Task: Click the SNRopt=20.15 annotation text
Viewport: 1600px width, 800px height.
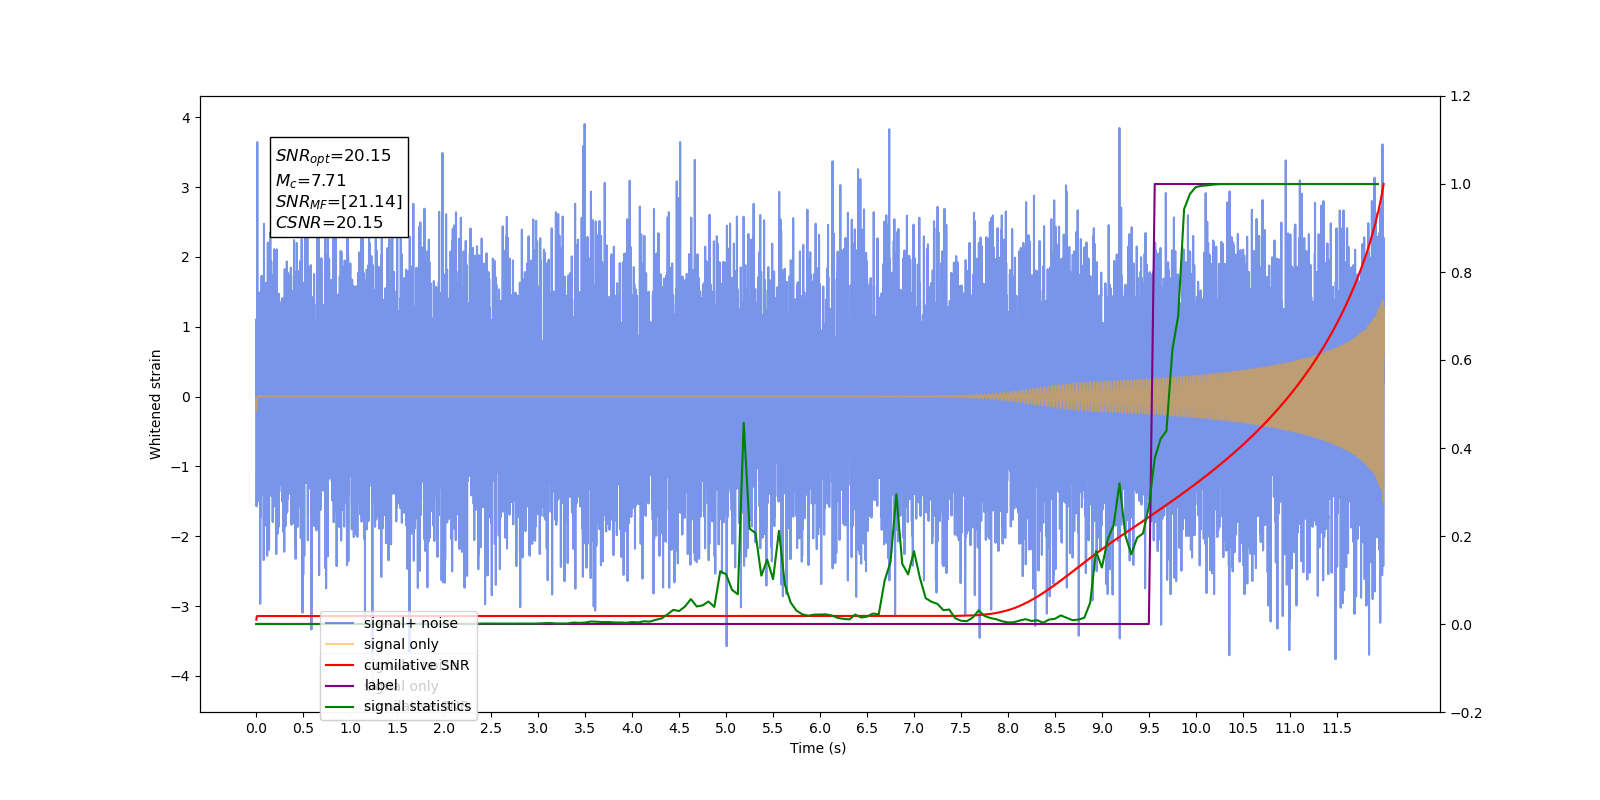Action: pos(333,156)
